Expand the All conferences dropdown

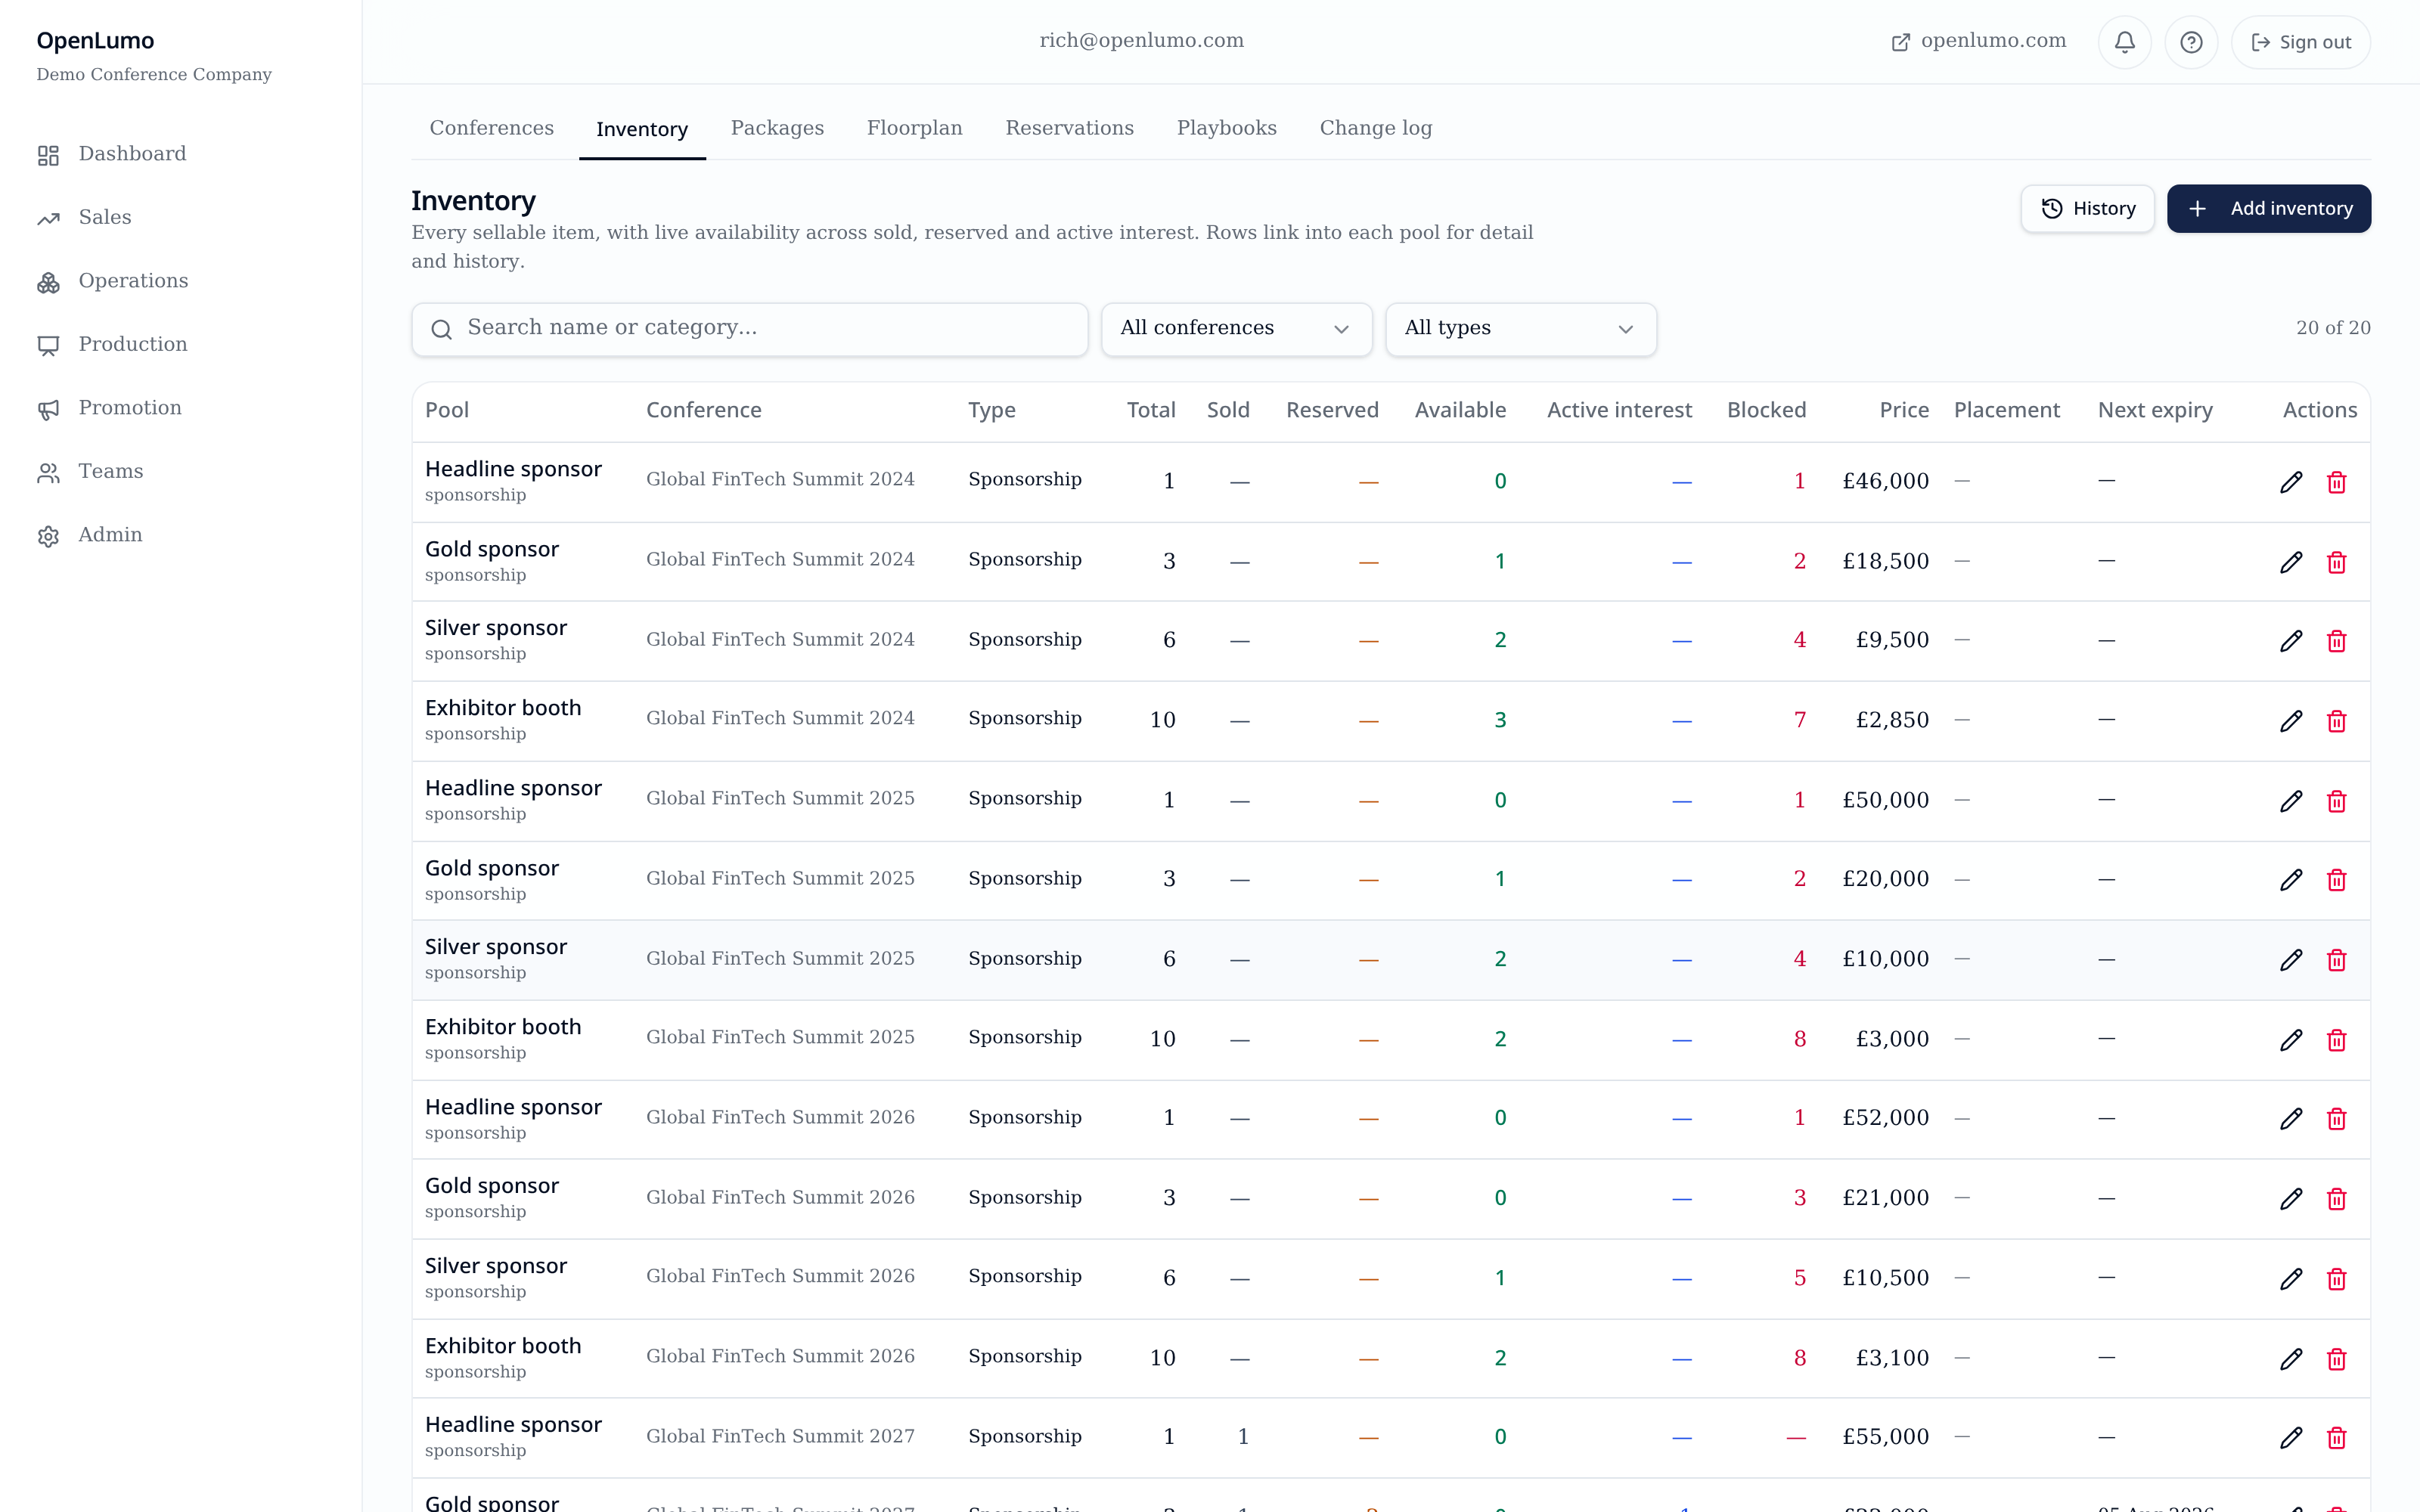tap(1236, 329)
